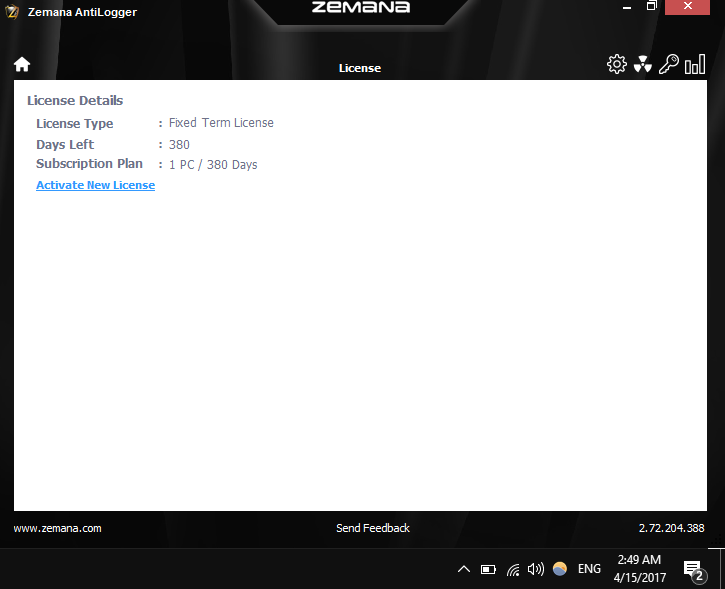Open the Action Center notifications icon
The width and height of the screenshot is (725, 589).
(694, 571)
